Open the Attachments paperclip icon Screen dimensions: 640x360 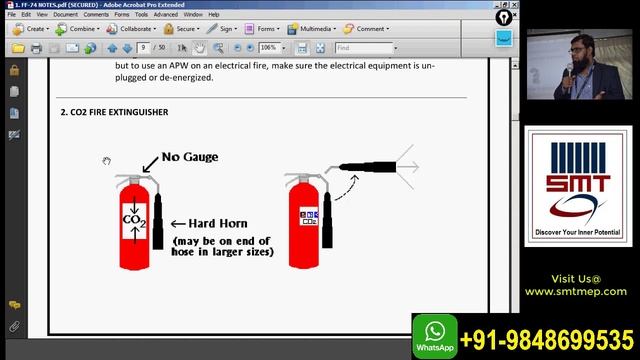[x=14, y=327]
